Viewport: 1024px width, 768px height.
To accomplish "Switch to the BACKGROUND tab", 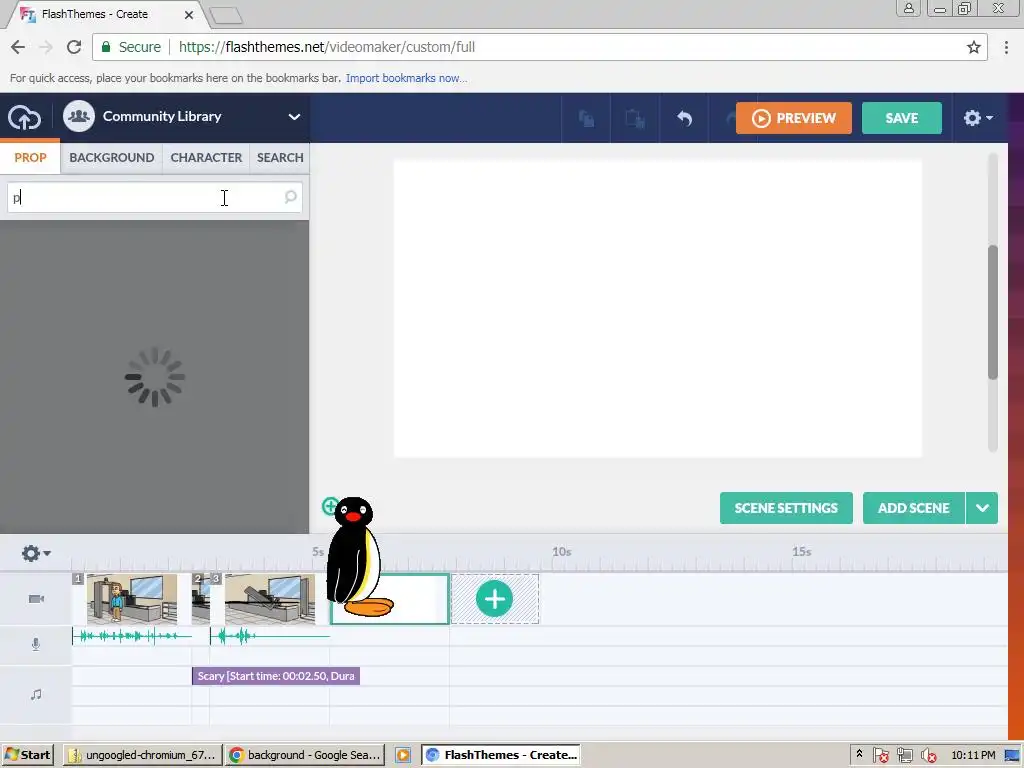I will pos(112,157).
